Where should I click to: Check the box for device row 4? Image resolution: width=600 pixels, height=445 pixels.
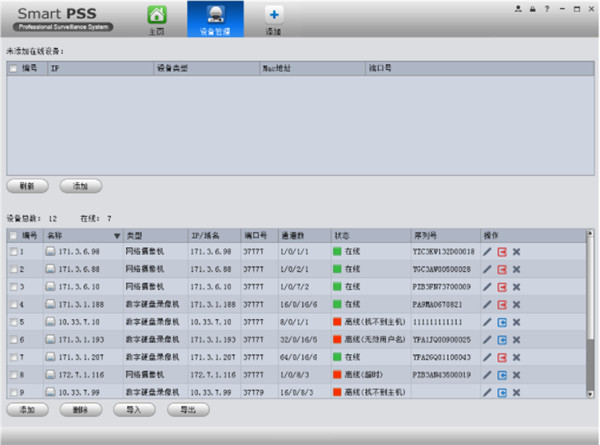[13, 304]
